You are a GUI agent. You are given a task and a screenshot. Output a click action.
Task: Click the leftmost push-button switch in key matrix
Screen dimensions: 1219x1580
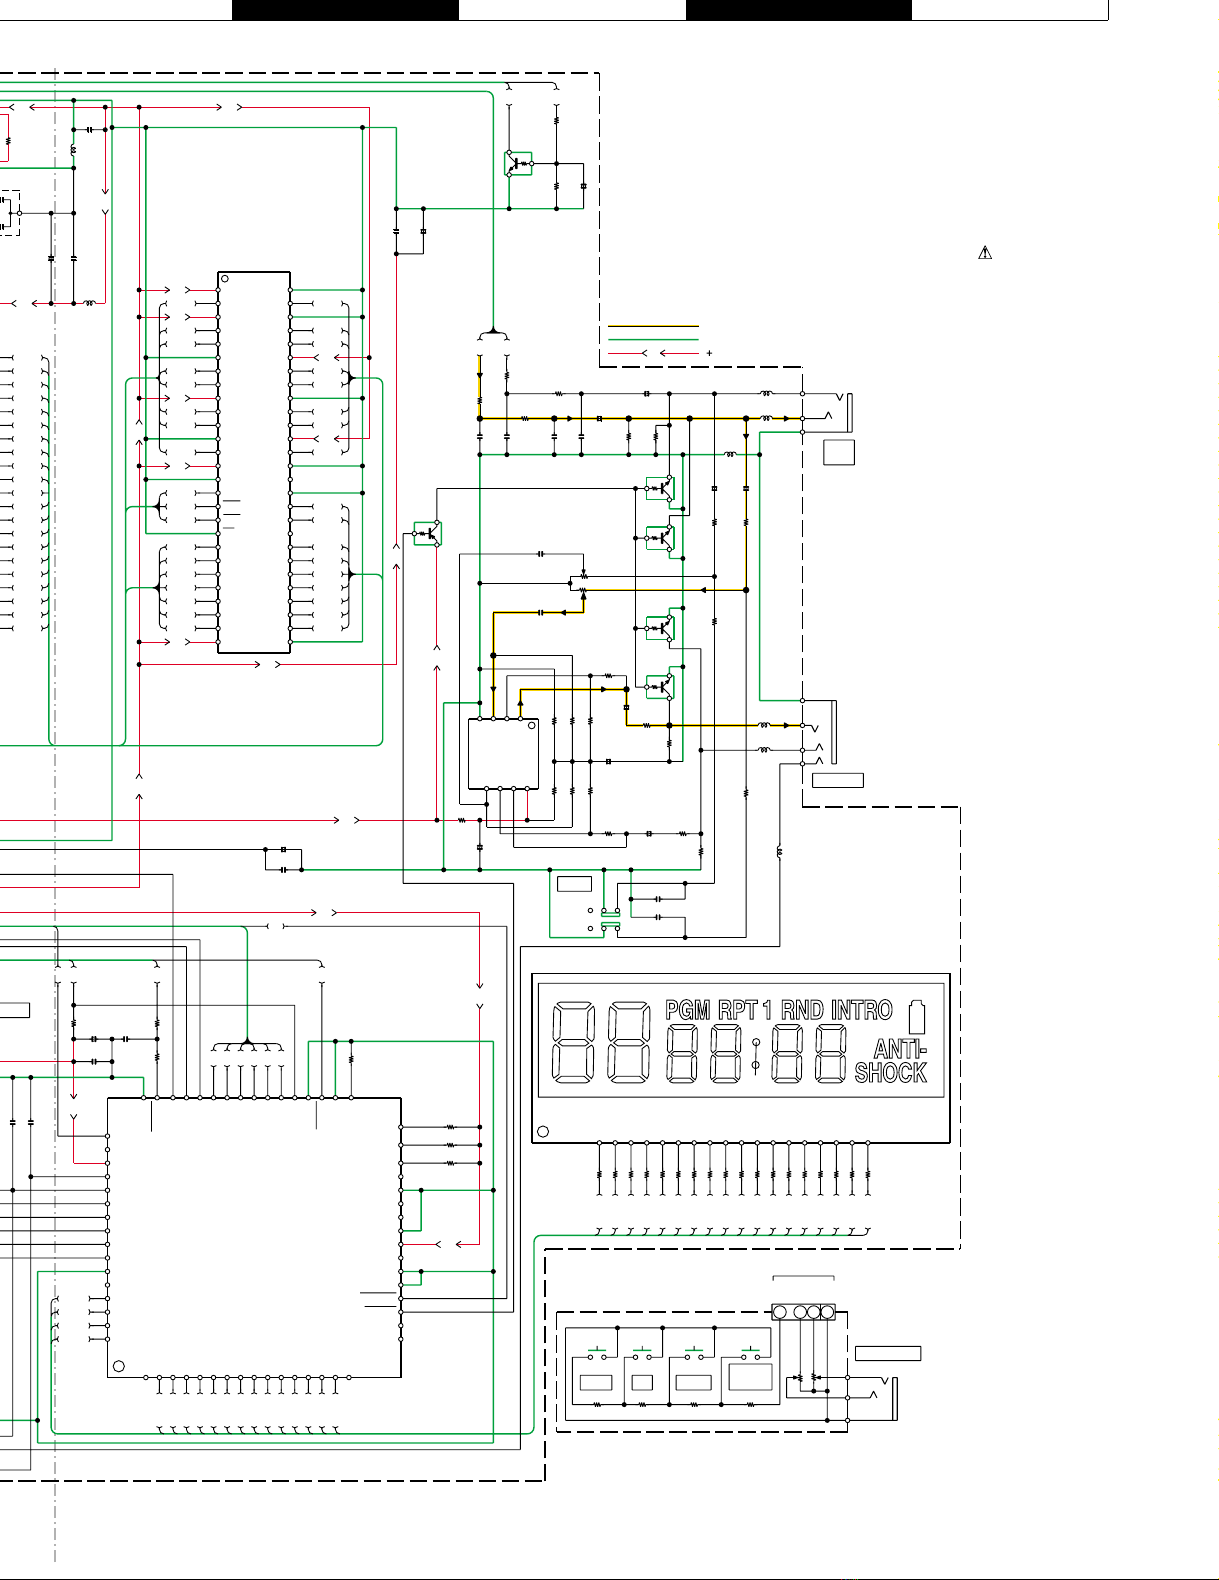(597, 1355)
